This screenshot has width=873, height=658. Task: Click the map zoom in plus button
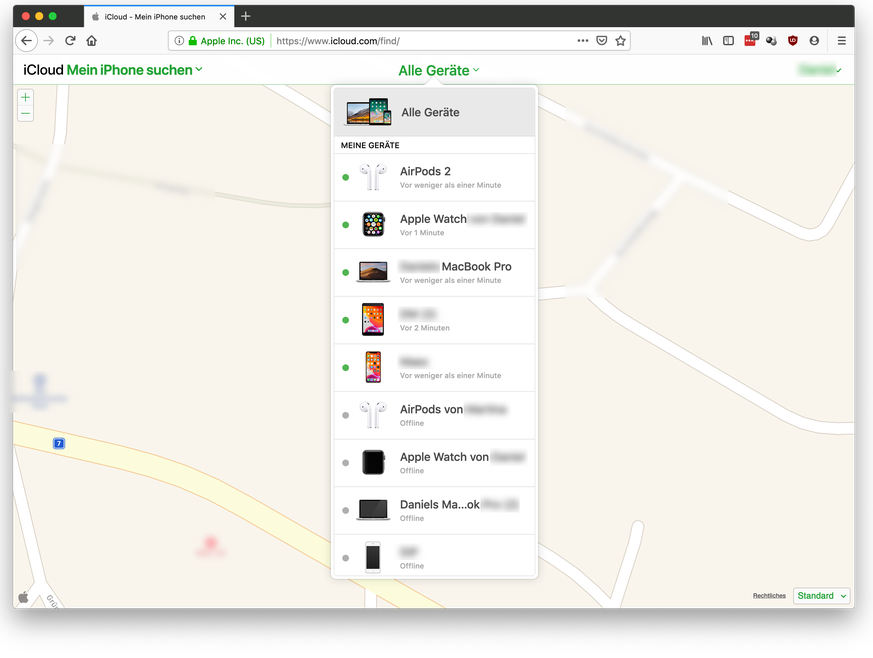[26, 98]
